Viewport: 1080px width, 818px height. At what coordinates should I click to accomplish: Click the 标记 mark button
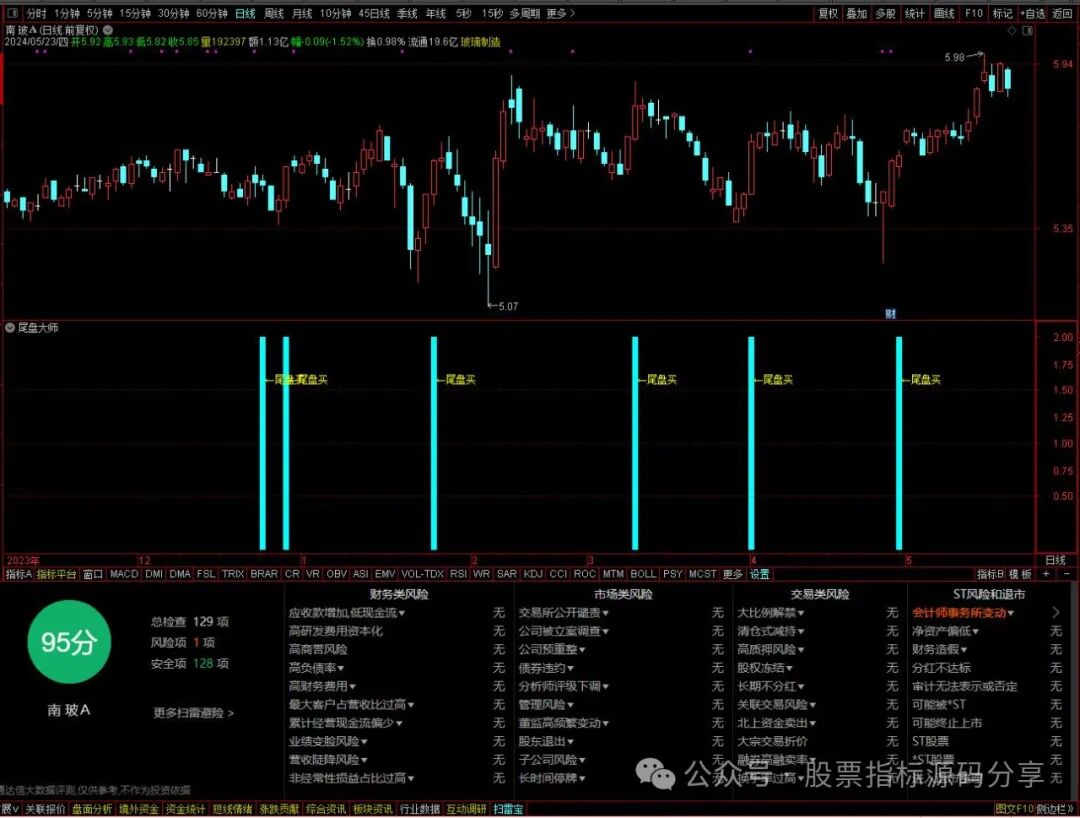click(x=1002, y=13)
